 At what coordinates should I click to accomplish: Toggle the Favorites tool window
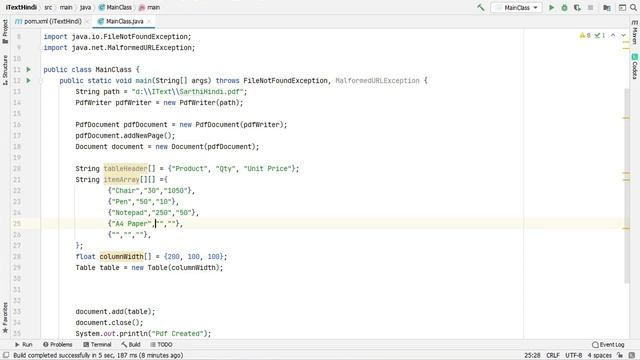click(5, 318)
